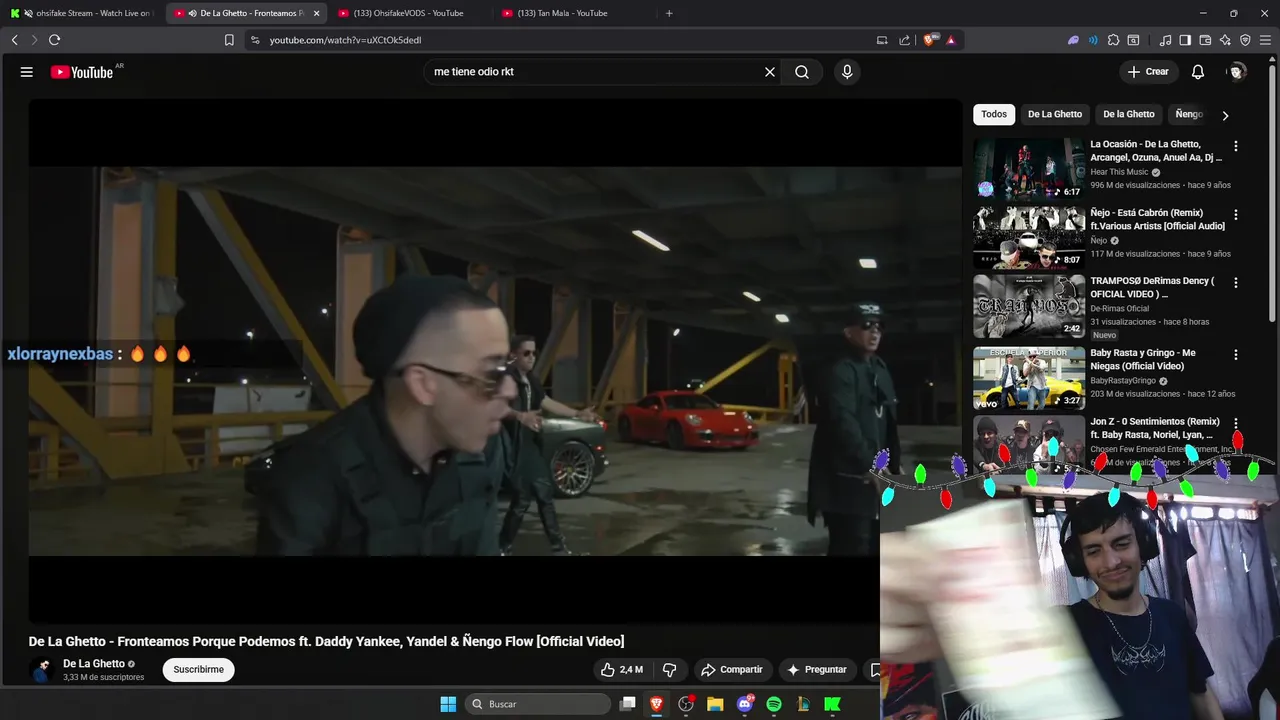Screen dimensions: 1280x720
Task: Switch to ohsifake Stream browser tab
Action: 82,13
